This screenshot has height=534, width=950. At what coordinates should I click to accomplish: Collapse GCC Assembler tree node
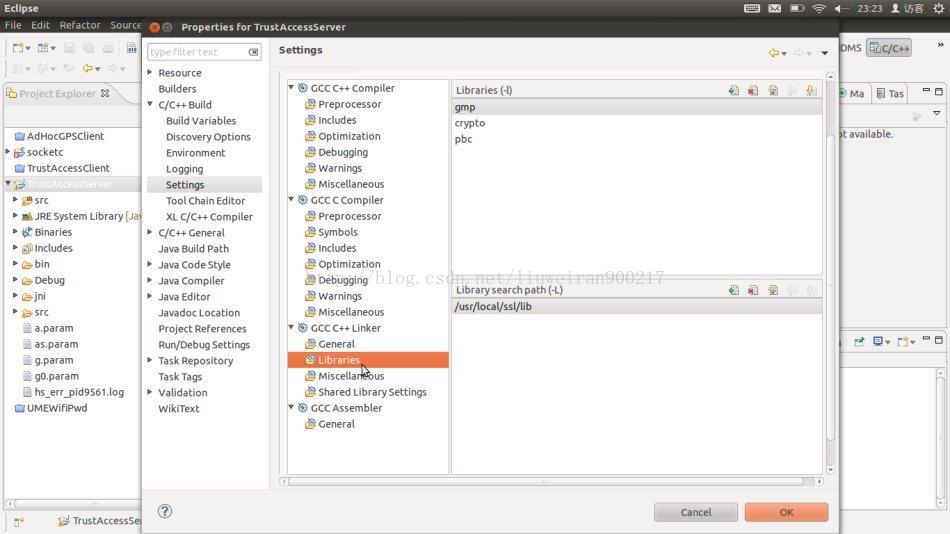[291, 407]
